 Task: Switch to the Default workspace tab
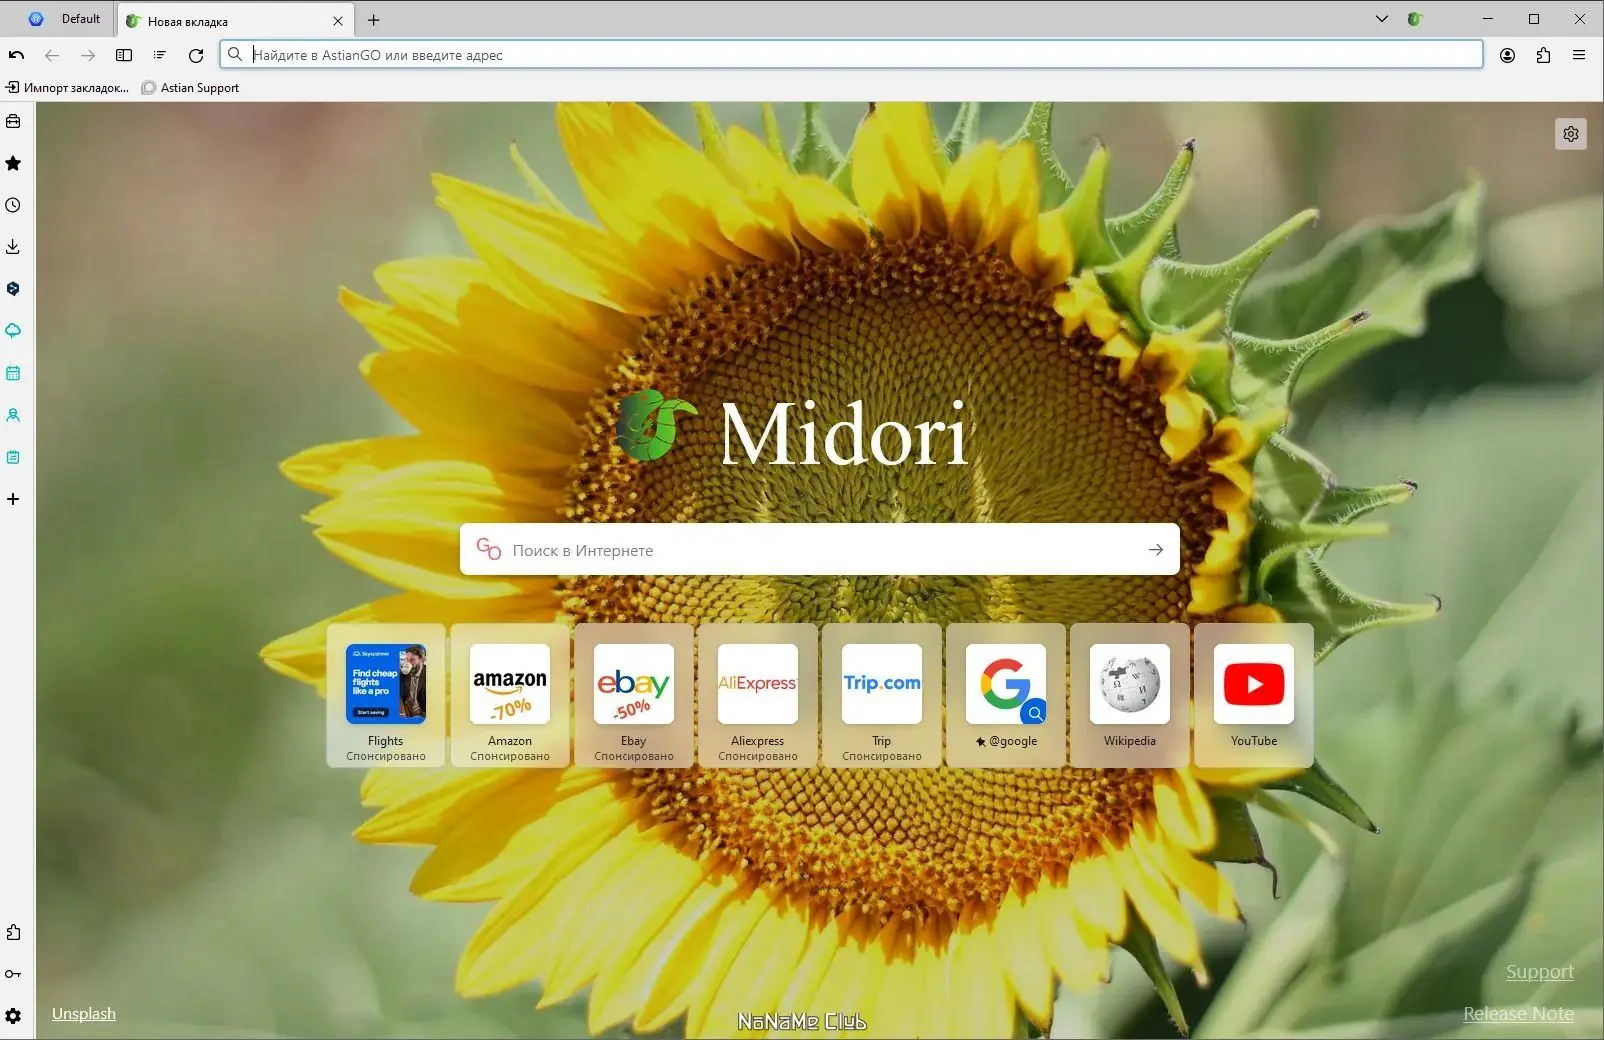[66, 19]
